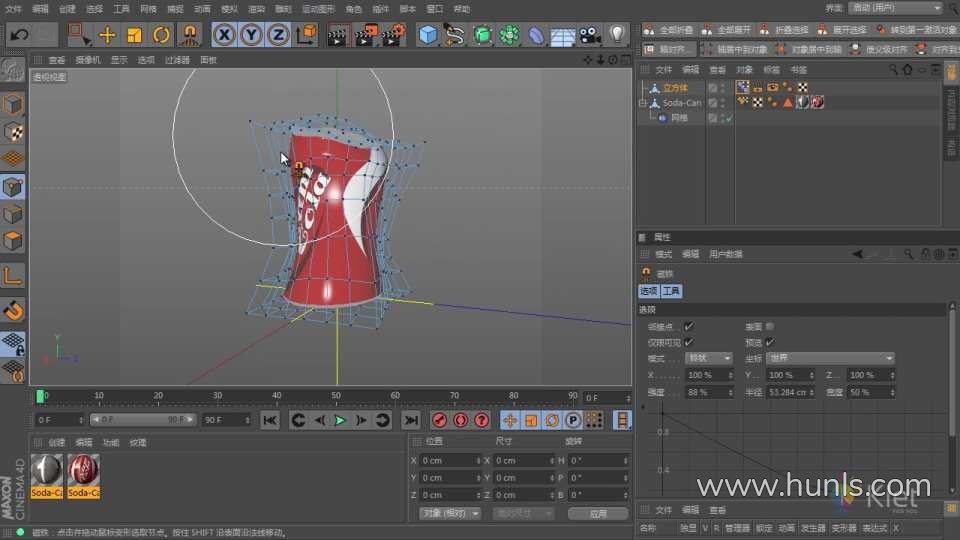Click the 展开选择 button
This screenshot has width=960, height=540.
[842, 29]
